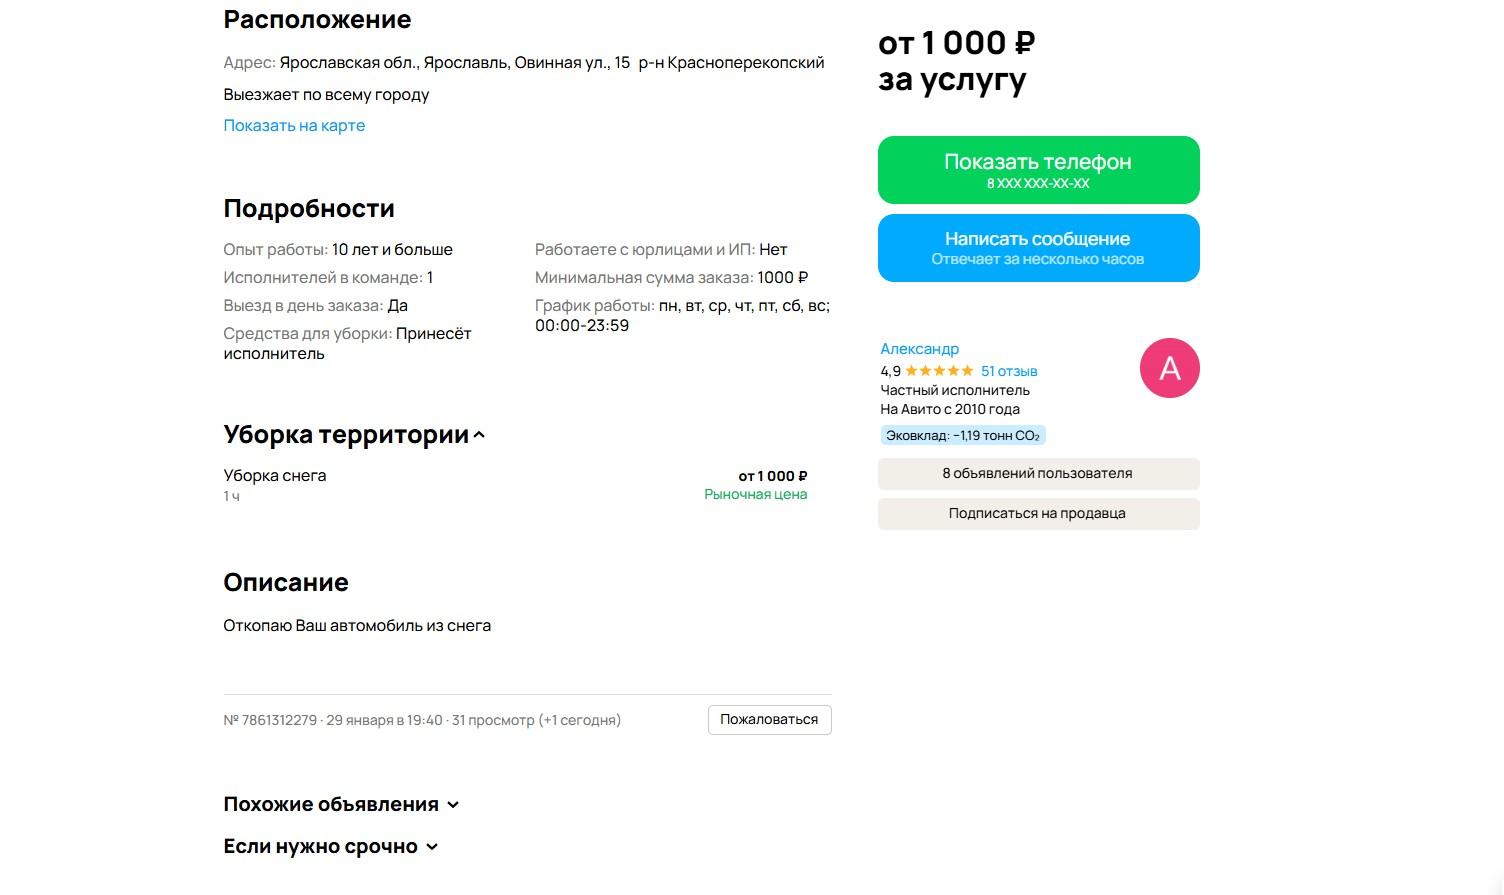Click the Эковклад CO₂ badge

coord(962,436)
